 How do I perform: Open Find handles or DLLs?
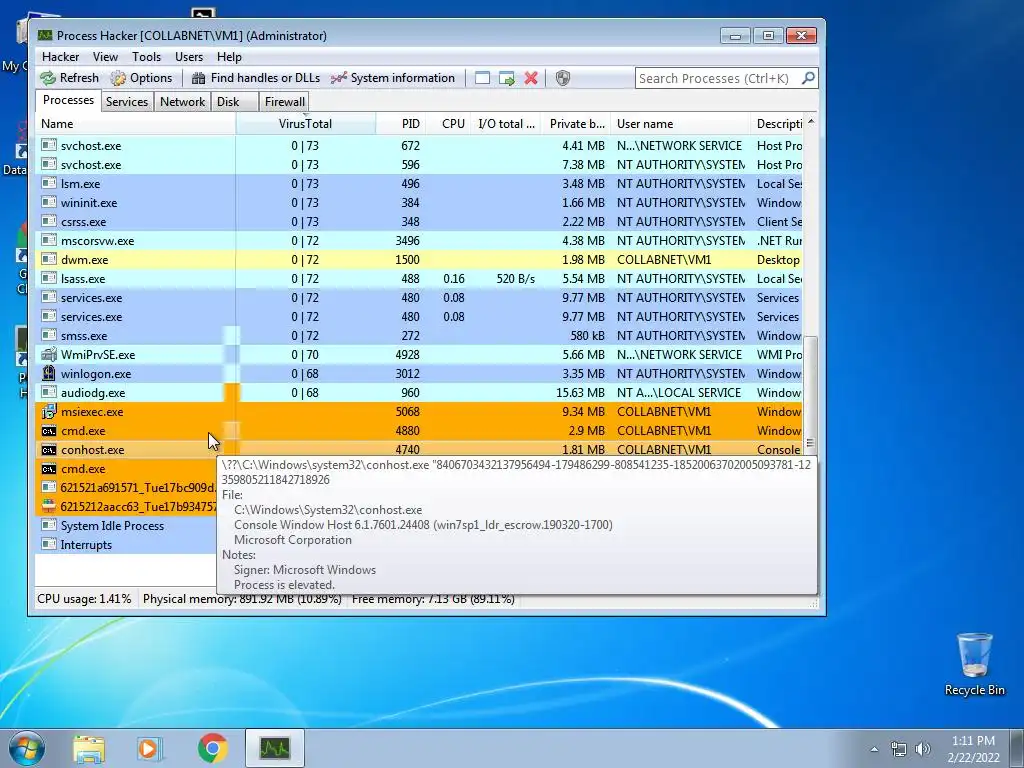pos(255,78)
